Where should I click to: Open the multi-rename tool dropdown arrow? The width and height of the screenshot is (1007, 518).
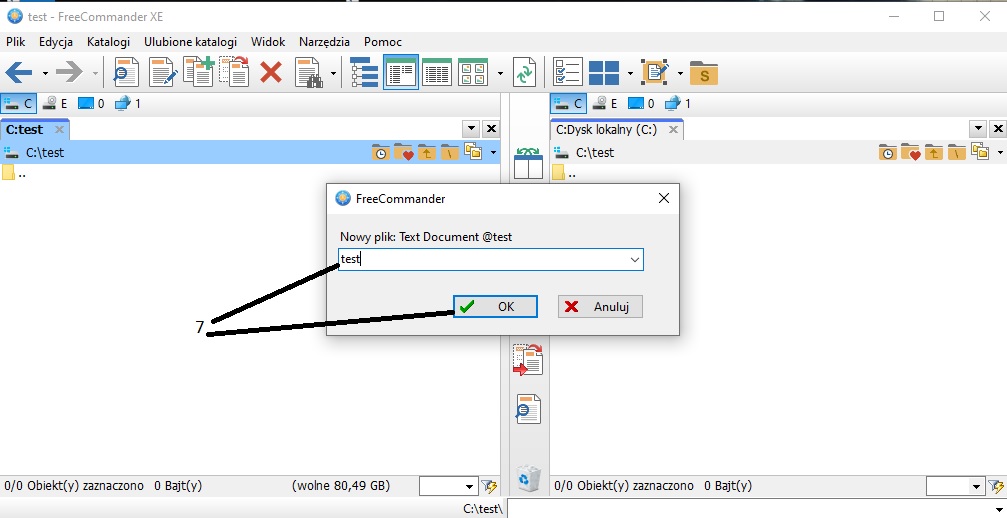(x=680, y=73)
